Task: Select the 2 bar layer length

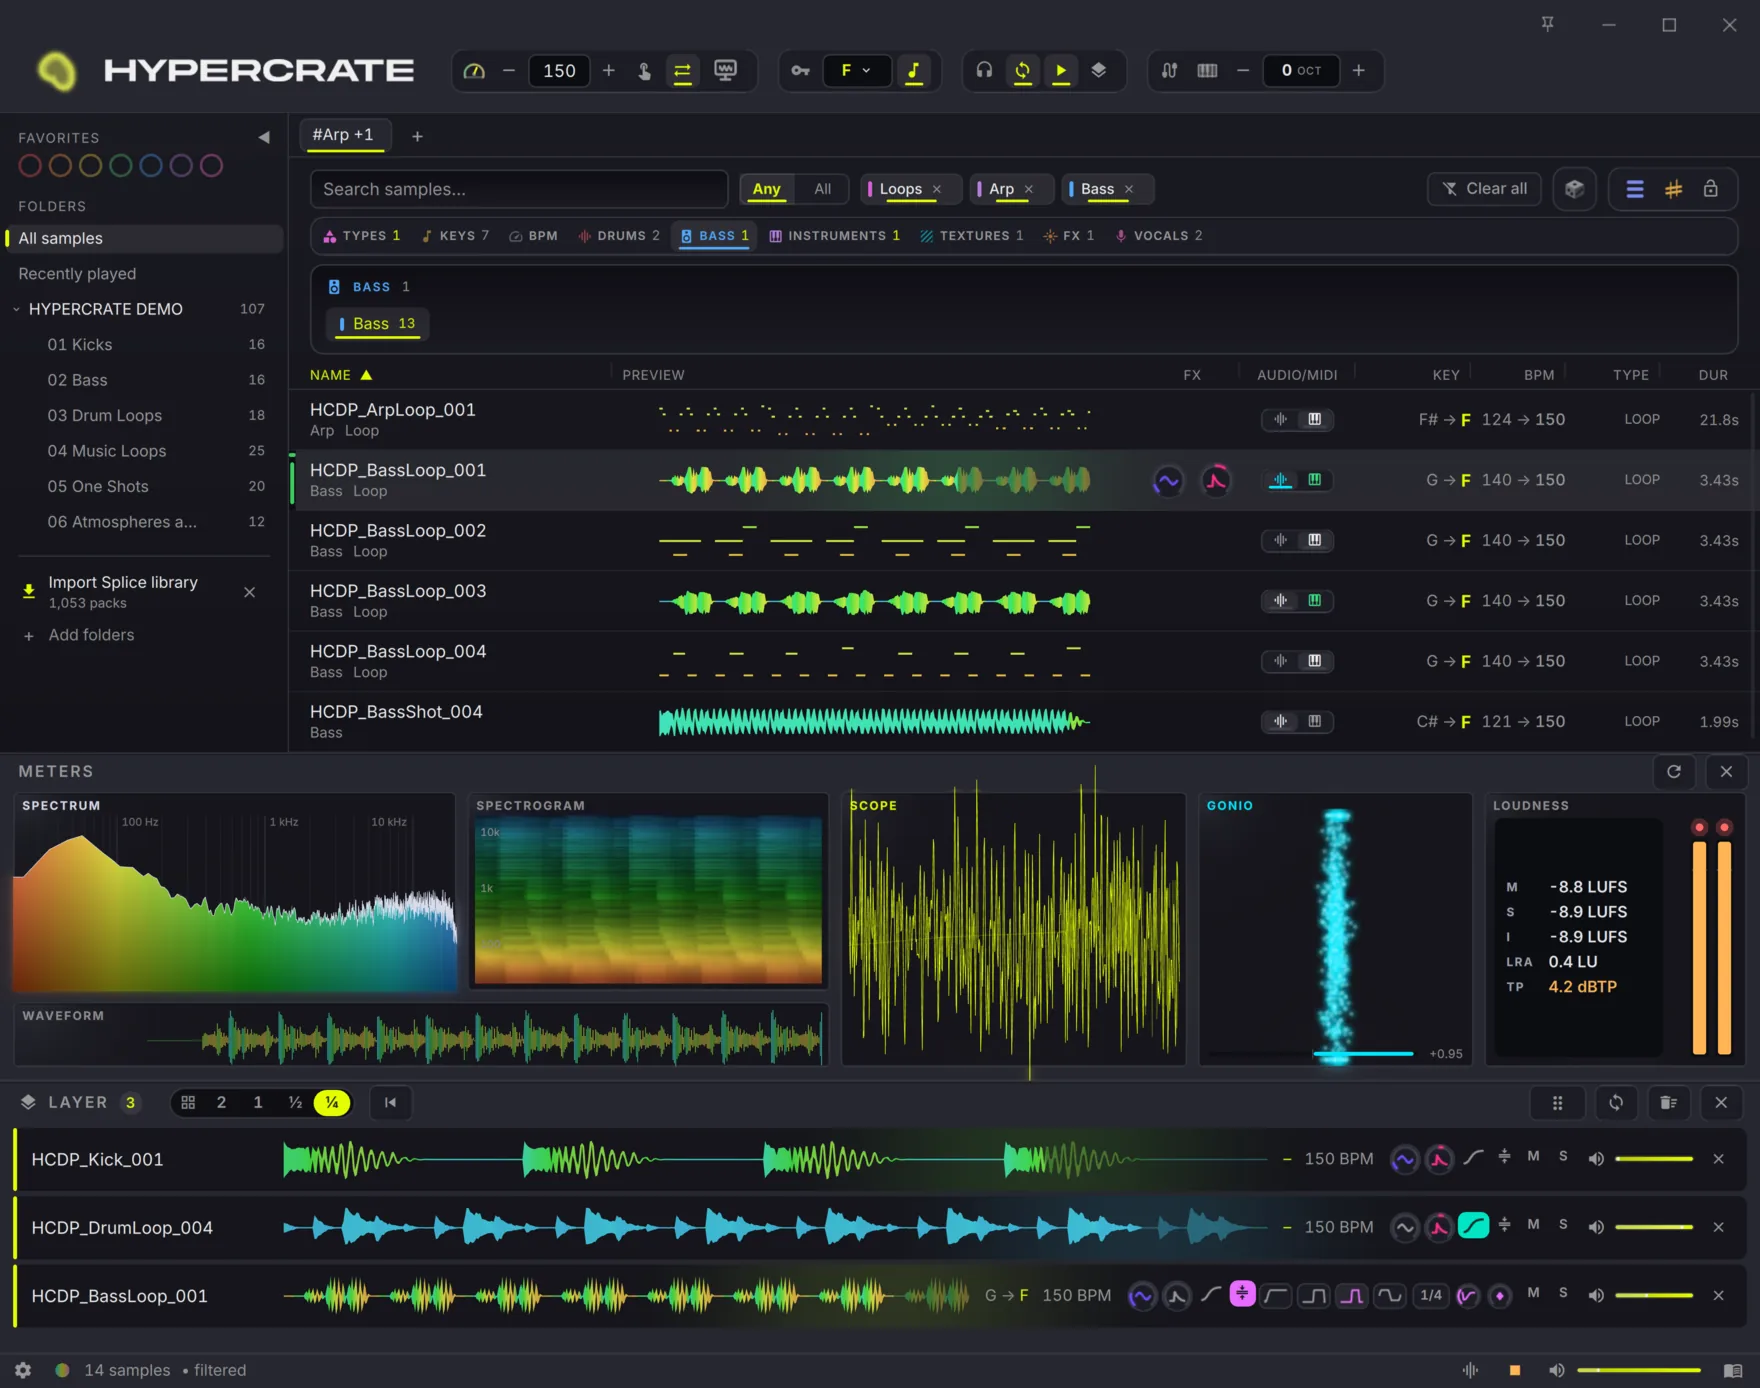Action: [221, 1103]
